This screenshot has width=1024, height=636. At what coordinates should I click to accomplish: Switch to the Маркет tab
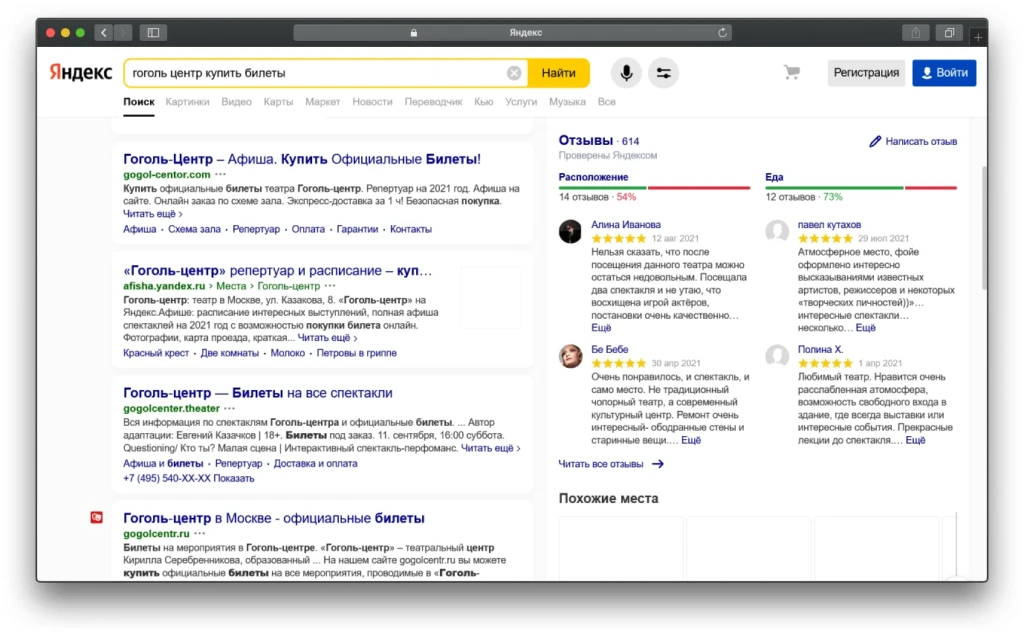323,102
